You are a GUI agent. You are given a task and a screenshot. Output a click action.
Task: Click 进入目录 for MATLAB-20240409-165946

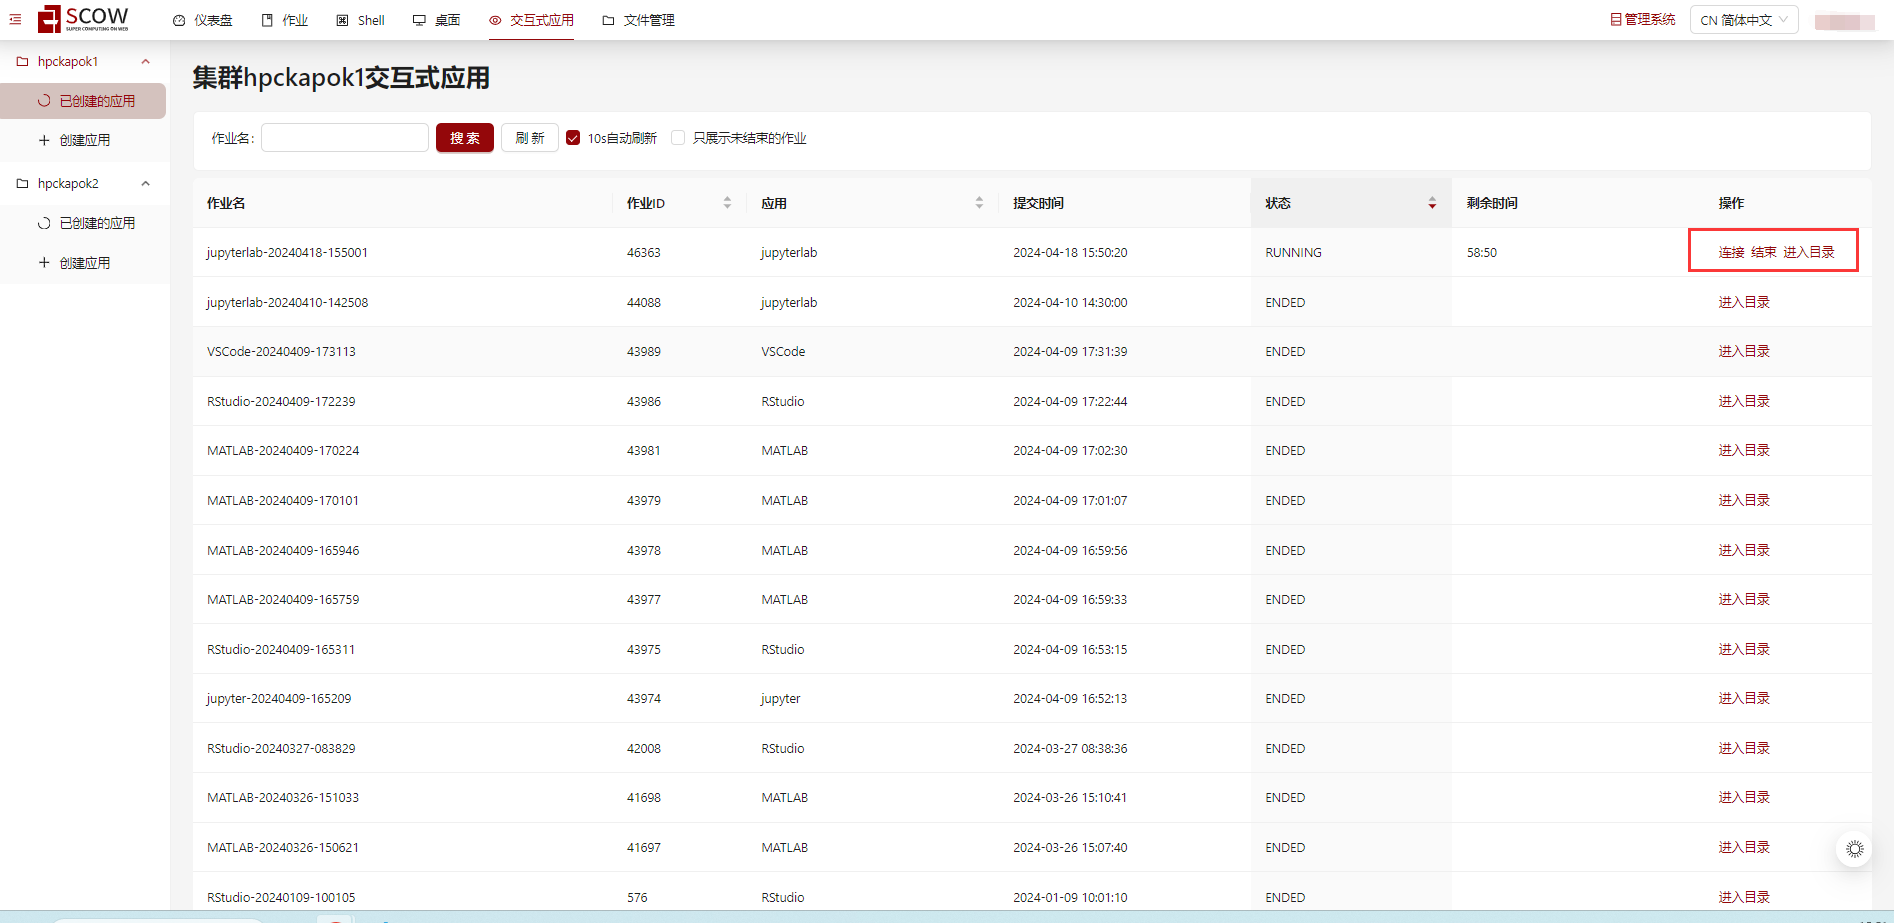[x=1744, y=550]
